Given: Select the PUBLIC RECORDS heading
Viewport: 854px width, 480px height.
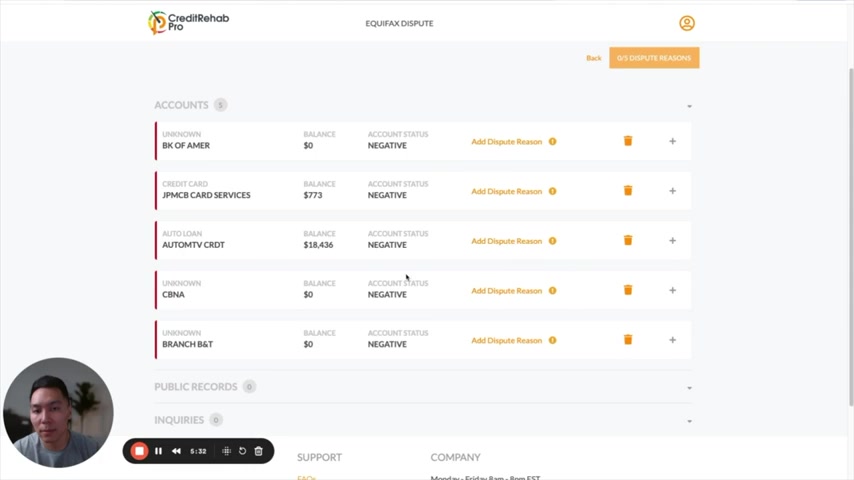Looking at the screenshot, I should (196, 387).
